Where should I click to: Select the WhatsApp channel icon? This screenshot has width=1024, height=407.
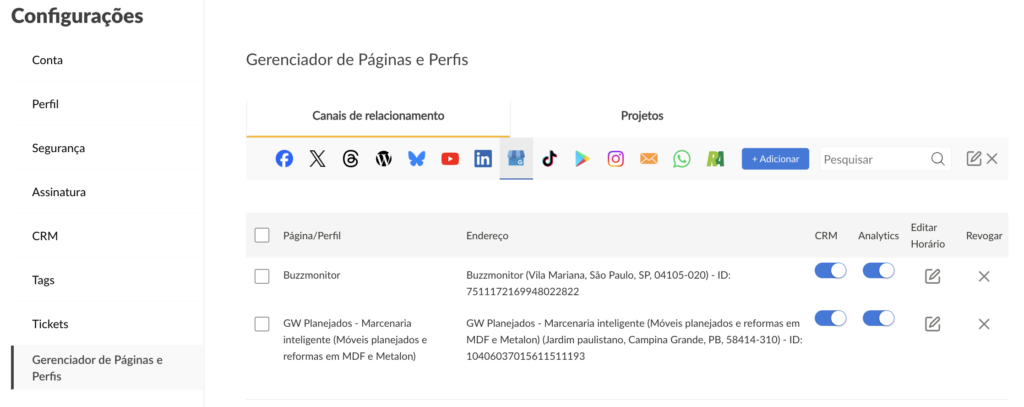[682, 159]
